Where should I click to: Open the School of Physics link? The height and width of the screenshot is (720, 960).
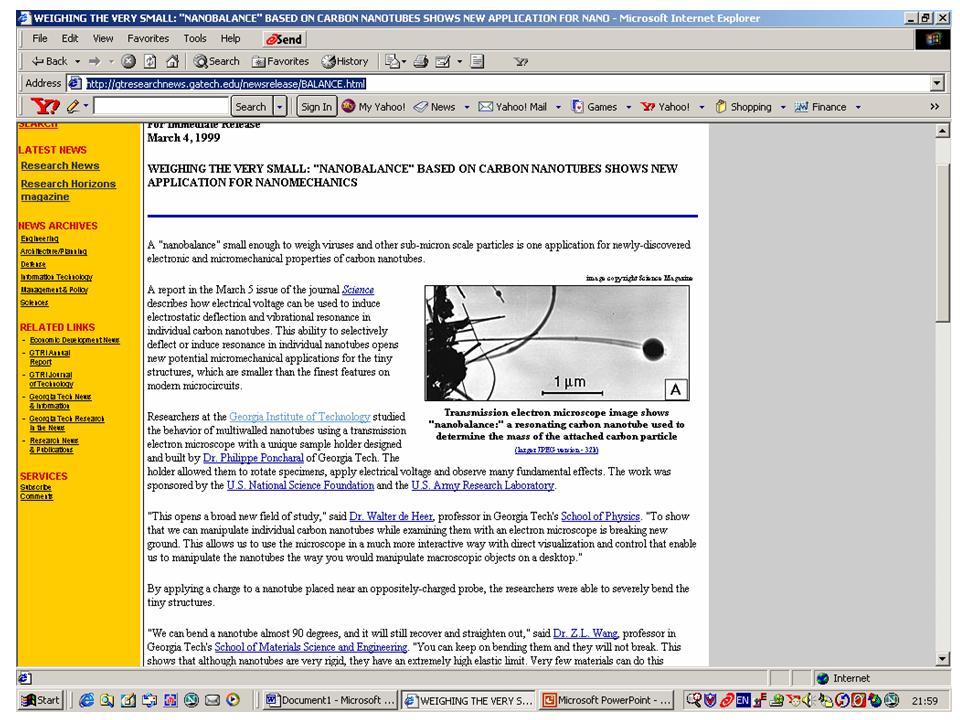point(600,516)
